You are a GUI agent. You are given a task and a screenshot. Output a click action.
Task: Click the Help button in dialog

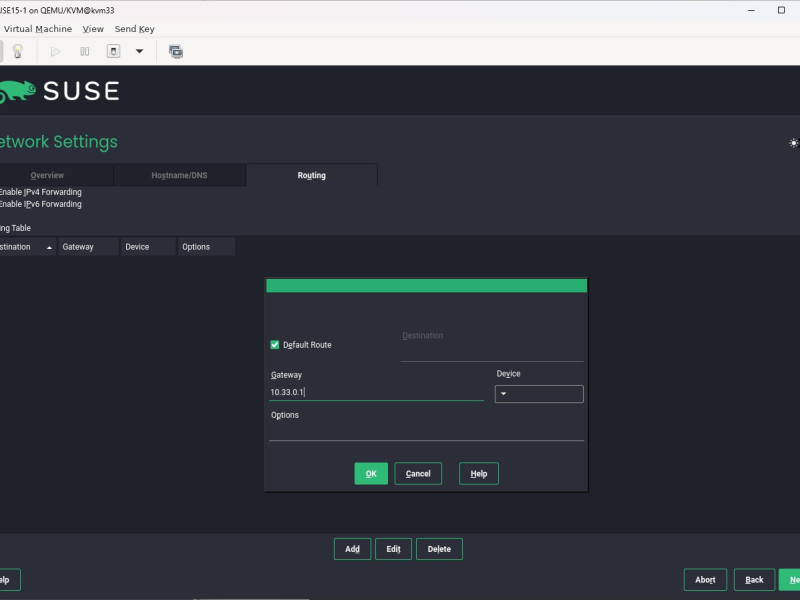click(x=479, y=474)
